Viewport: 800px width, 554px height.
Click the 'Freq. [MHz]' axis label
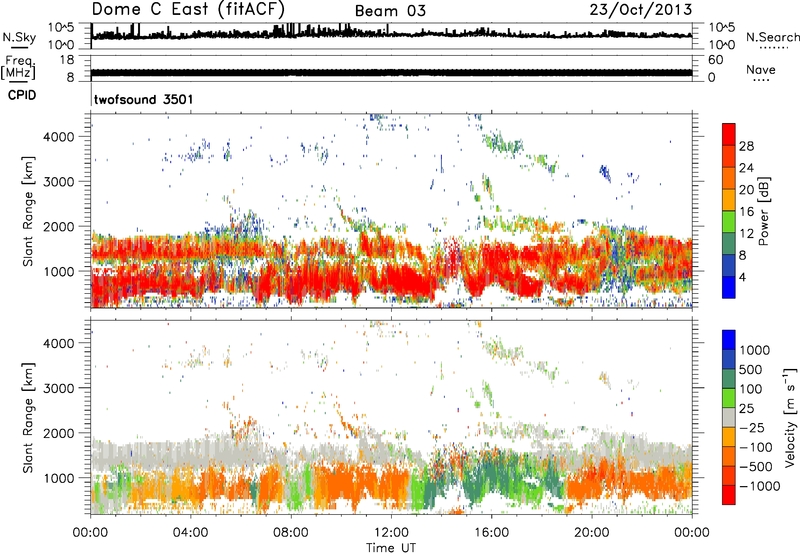tap(18, 67)
